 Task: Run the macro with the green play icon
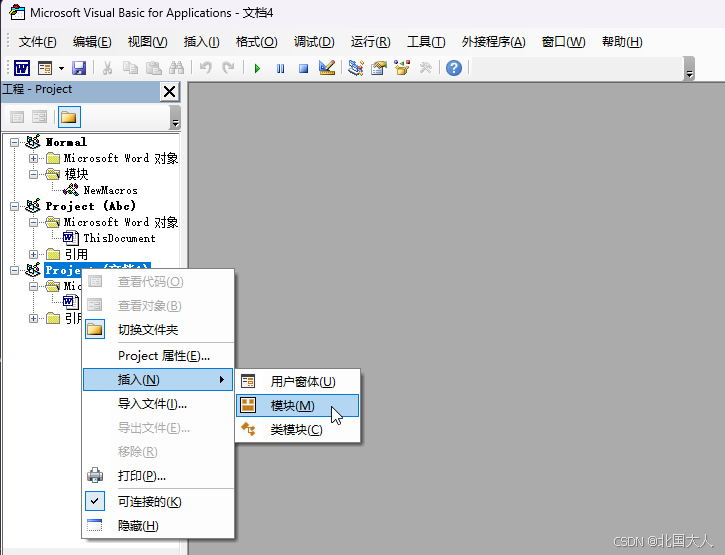click(258, 68)
